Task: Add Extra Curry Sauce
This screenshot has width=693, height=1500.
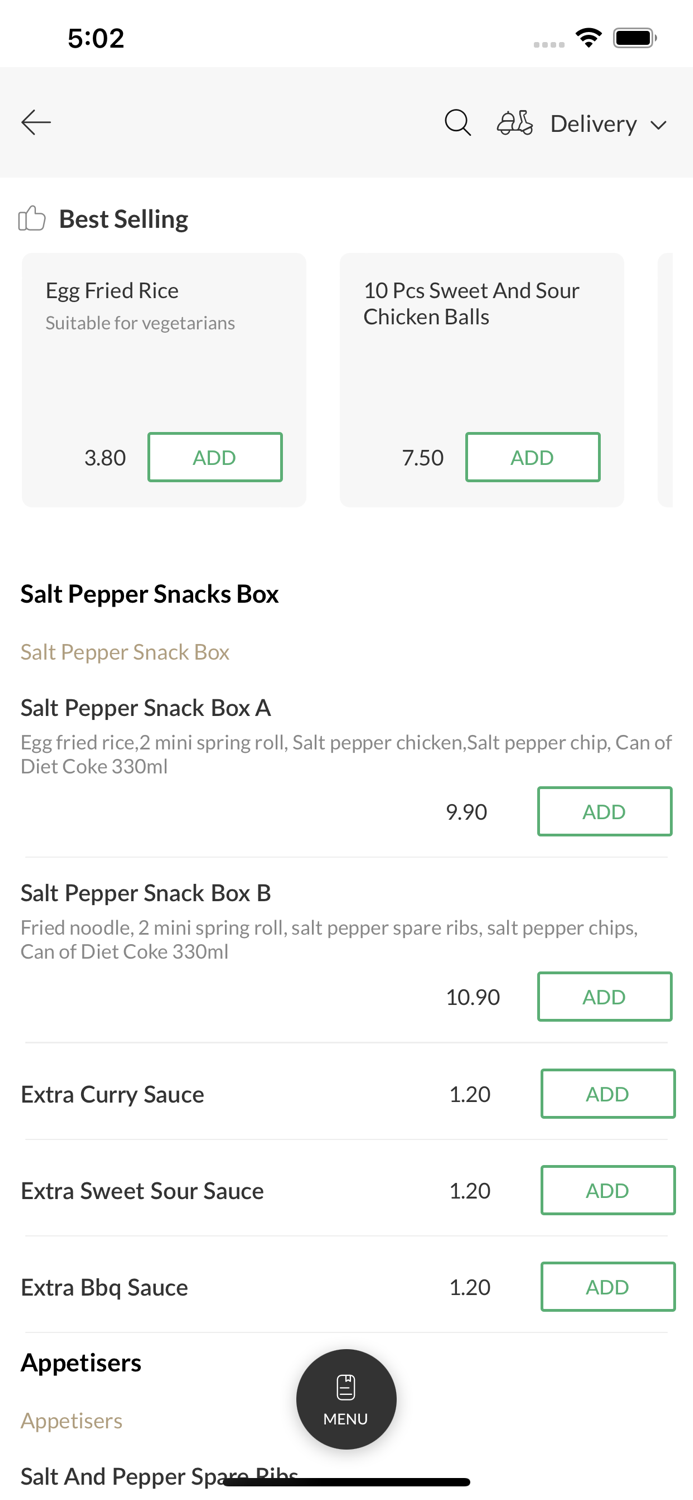Action: tap(607, 1094)
